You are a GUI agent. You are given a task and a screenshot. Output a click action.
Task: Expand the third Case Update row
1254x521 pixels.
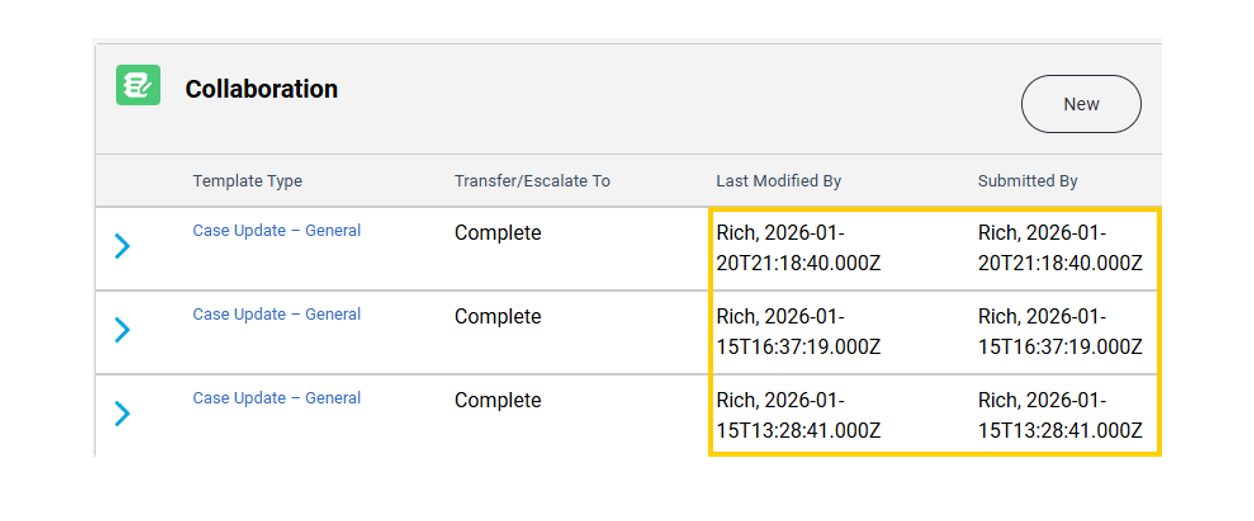click(x=122, y=413)
